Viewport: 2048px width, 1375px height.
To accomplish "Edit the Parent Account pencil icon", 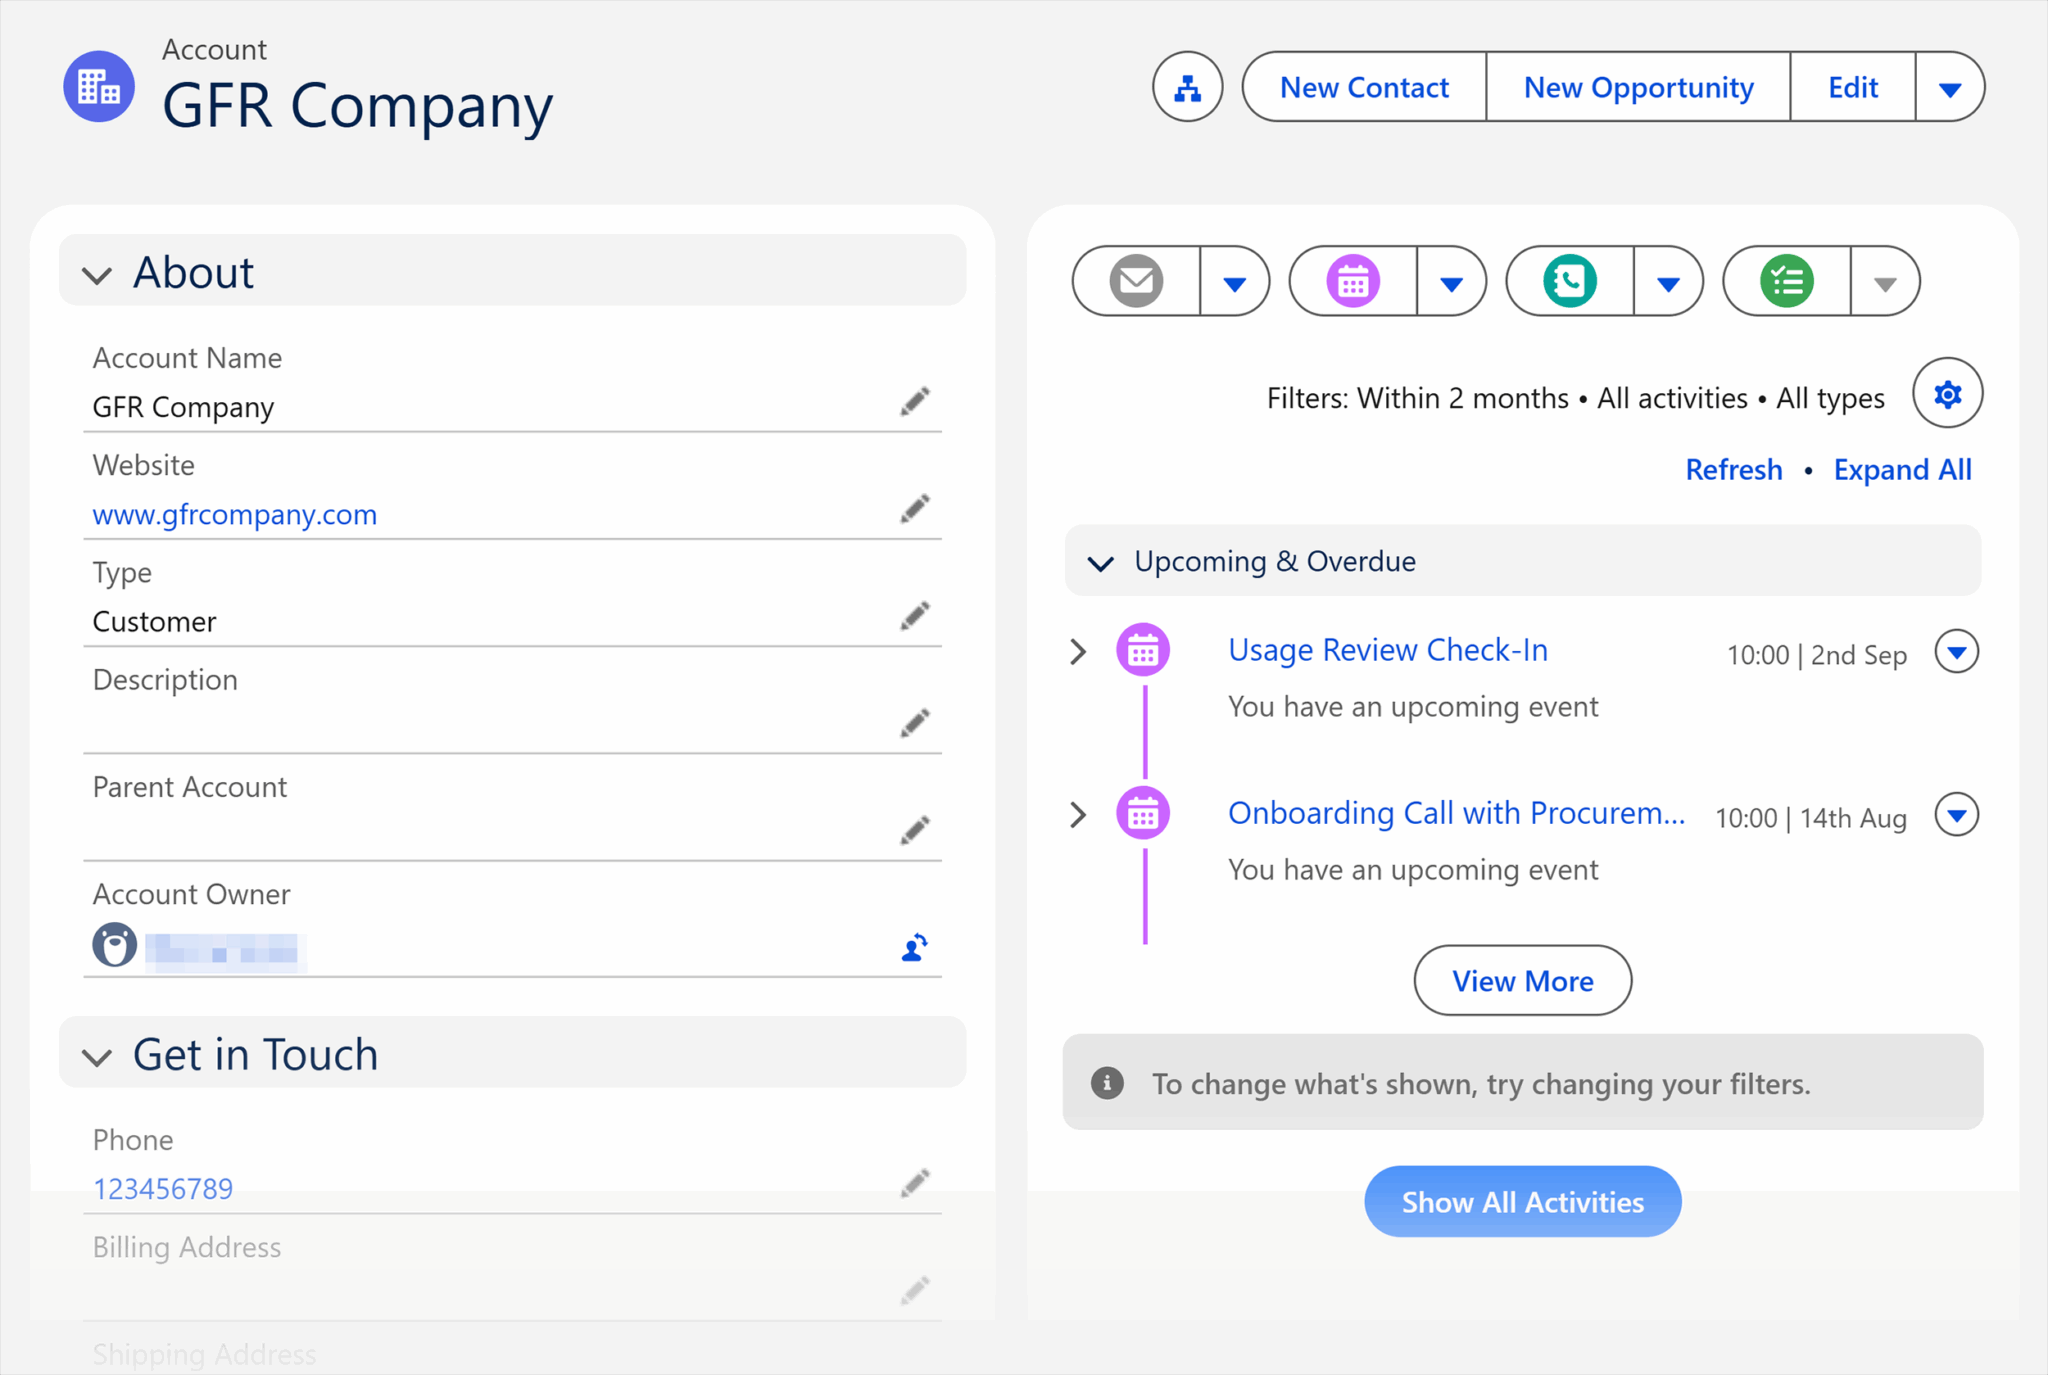I will pyautogui.click(x=914, y=830).
